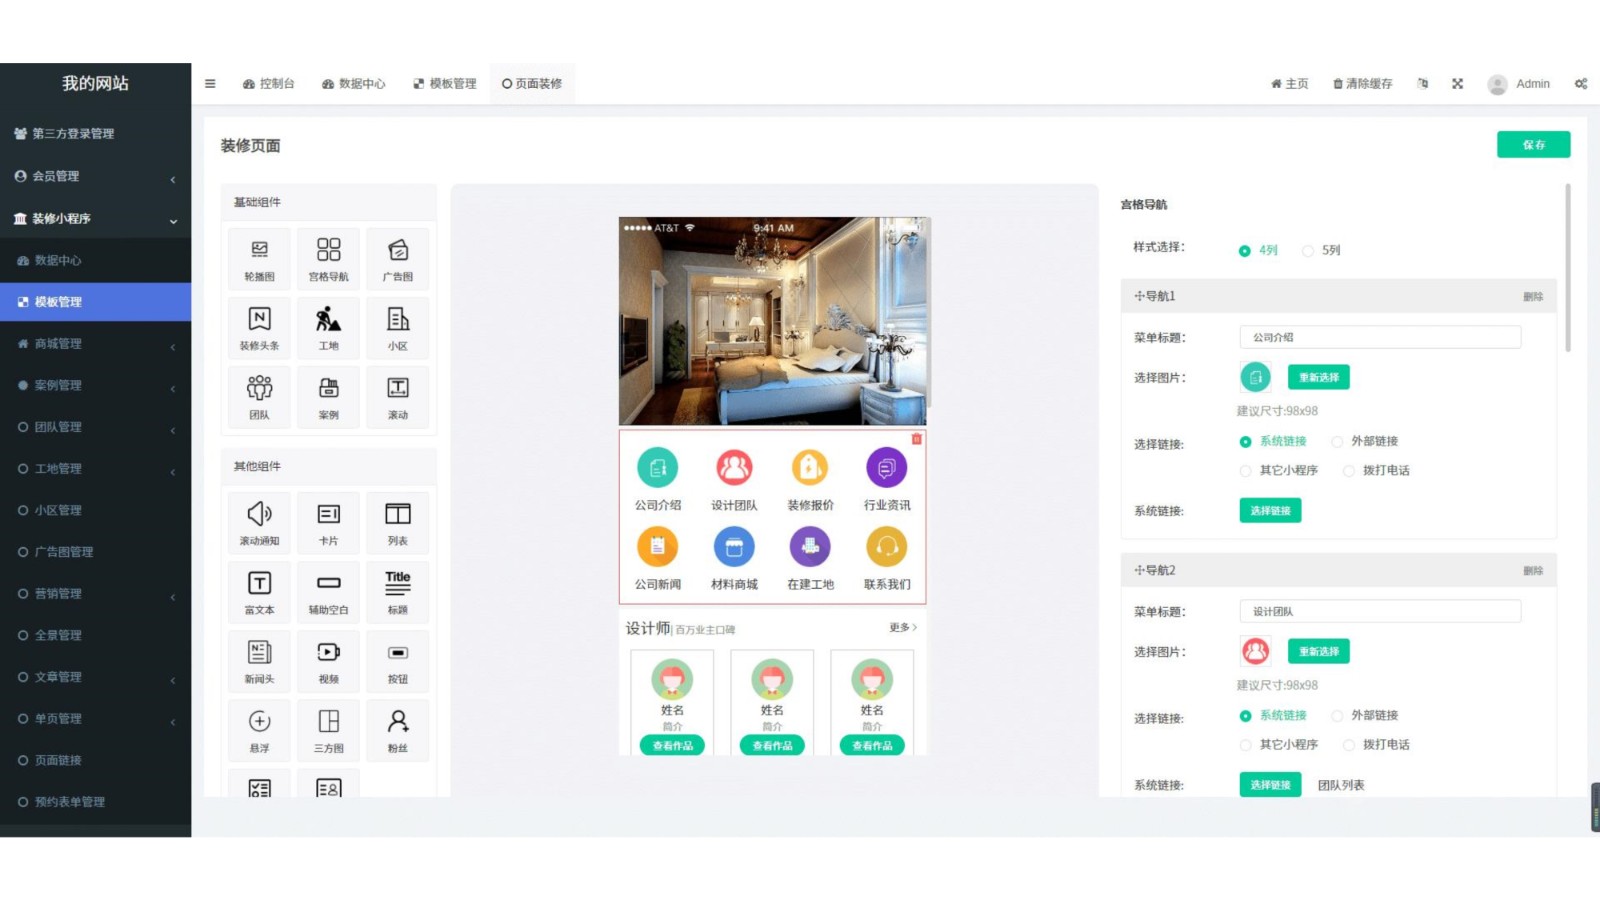The height and width of the screenshot is (900, 1600).
Task: Add the 滚动 scroll component
Action: point(398,396)
